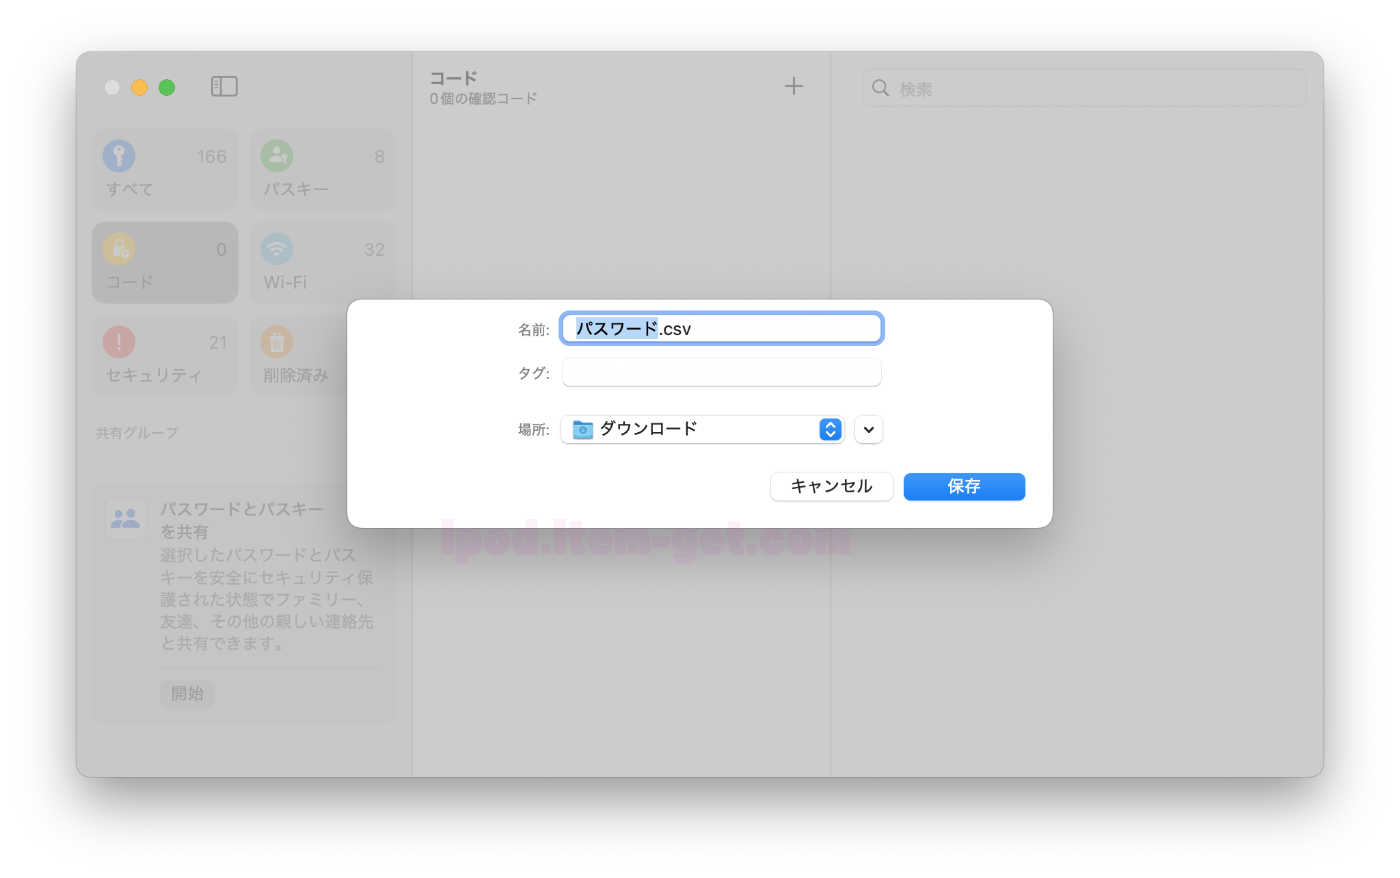Open the red "セキュリティ" warning icon
Screen dimensions: 1400x878
119,342
